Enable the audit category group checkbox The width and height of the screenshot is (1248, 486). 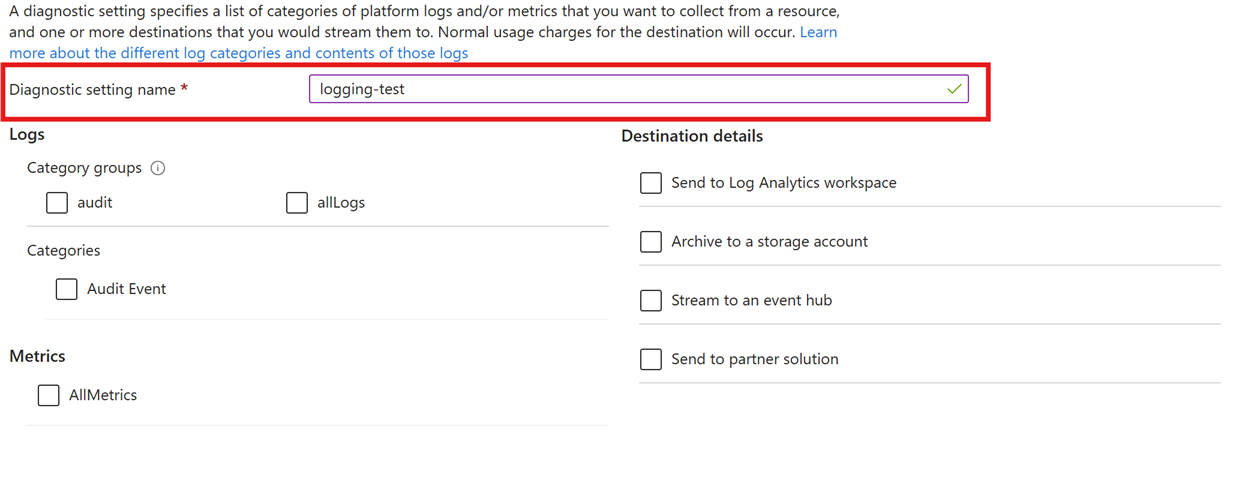pos(57,203)
